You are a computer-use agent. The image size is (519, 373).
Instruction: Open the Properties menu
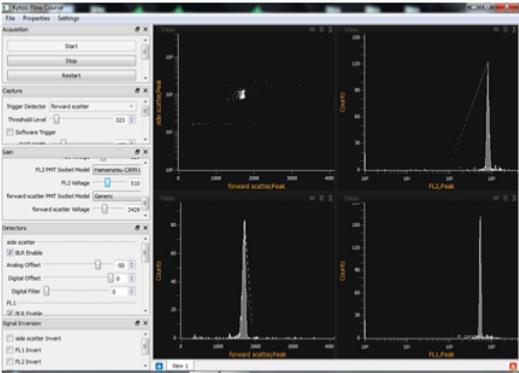tap(36, 18)
